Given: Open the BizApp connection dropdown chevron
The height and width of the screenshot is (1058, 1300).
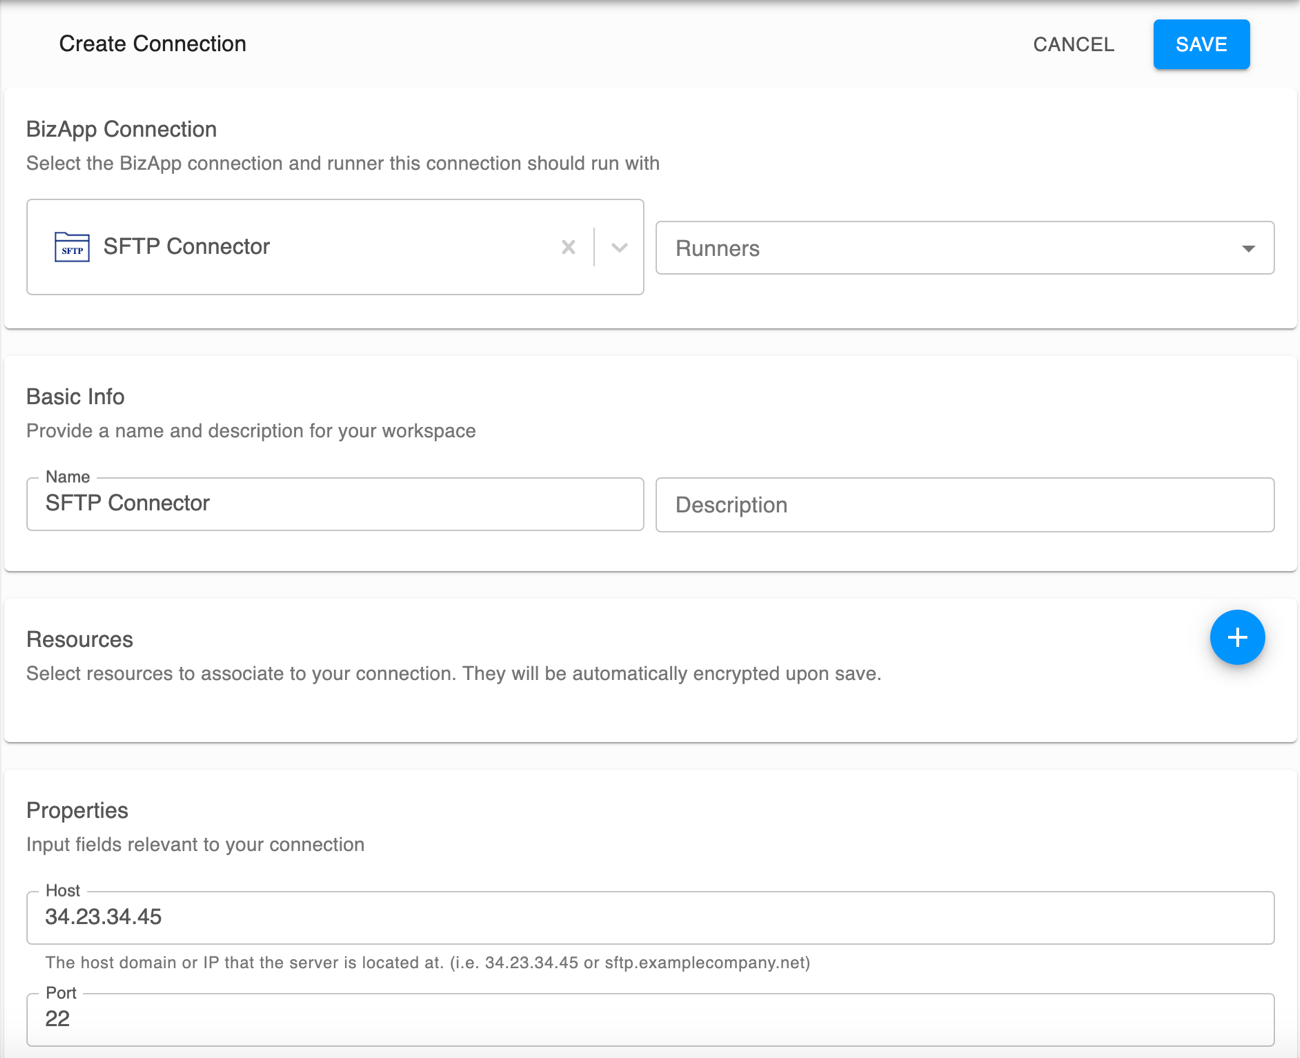Looking at the screenshot, I should [x=618, y=247].
